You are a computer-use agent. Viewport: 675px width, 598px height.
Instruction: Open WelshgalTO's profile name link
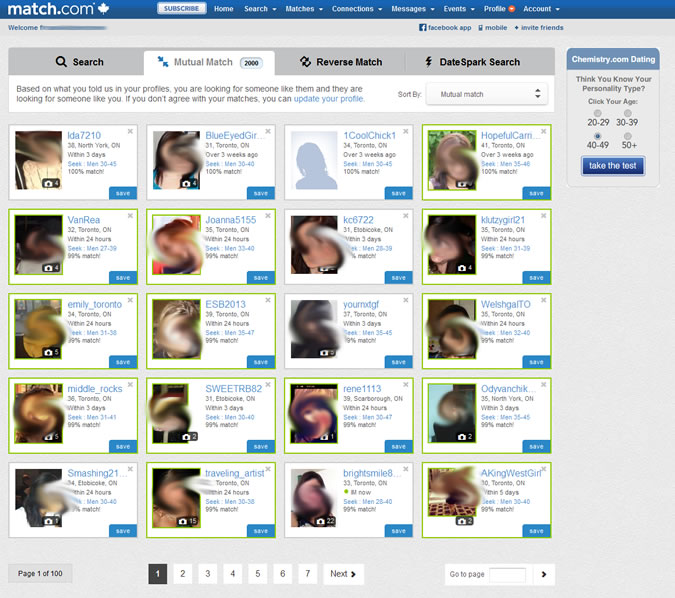pyautogui.click(x=505, y=304)
